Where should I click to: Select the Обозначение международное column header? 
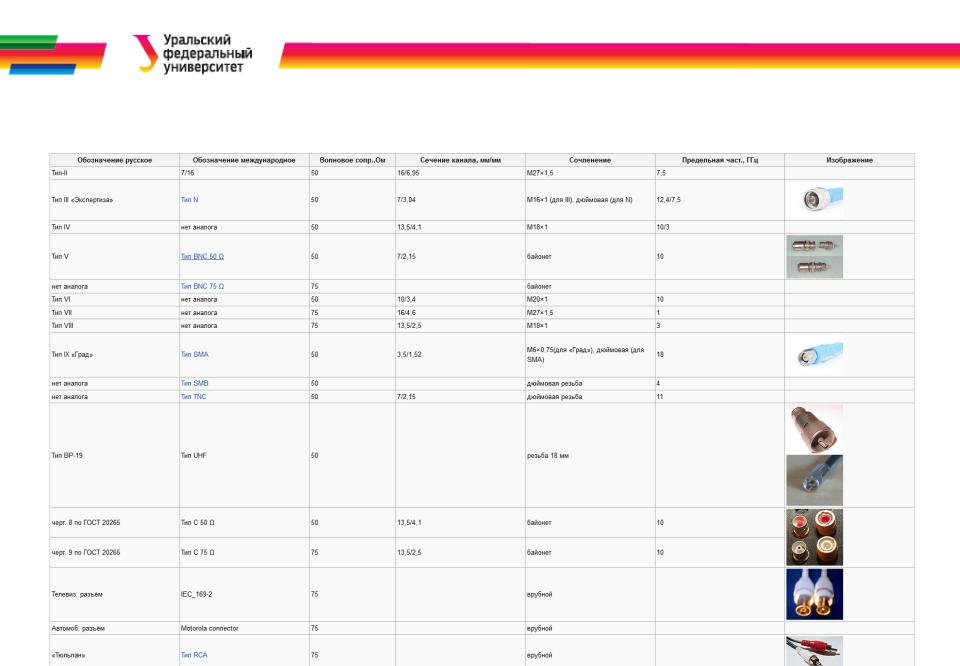pos(244,160)
